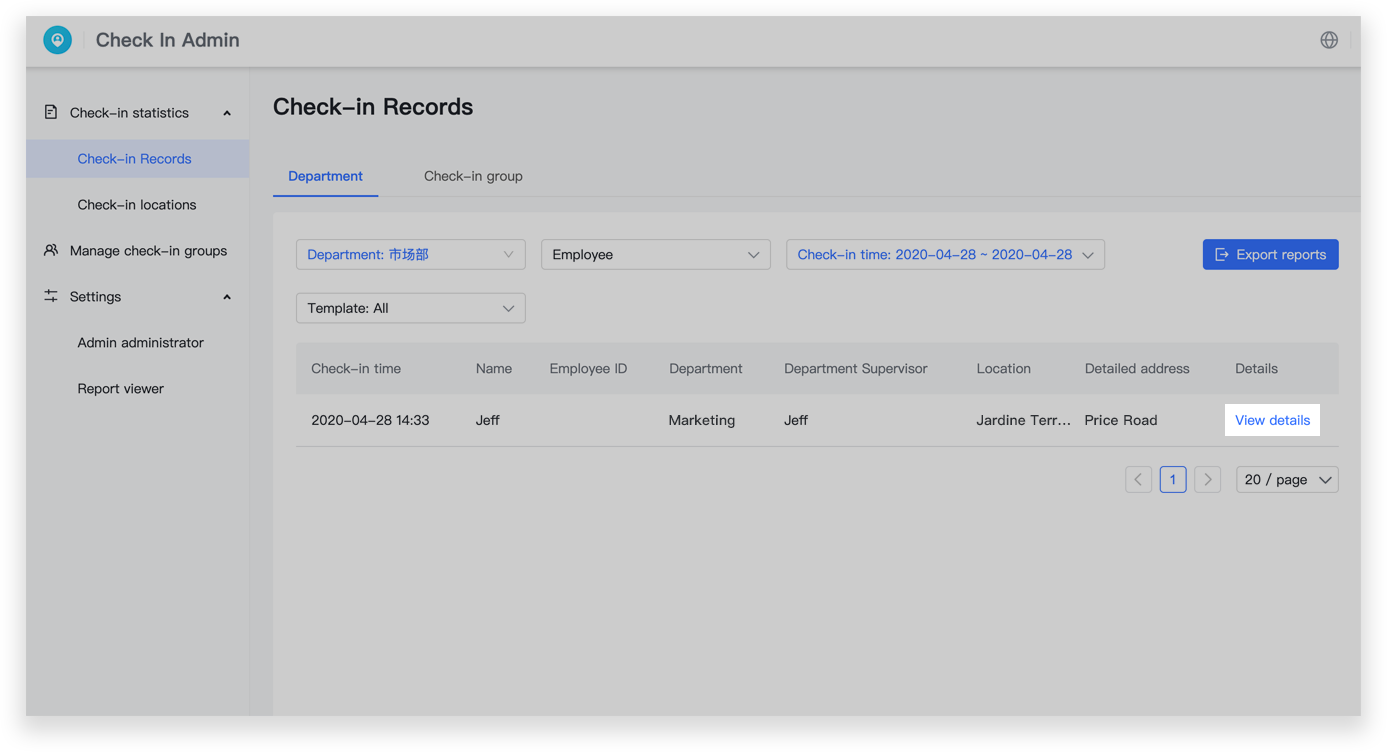Click the Check In Admin logo icon
Image resolution: width=1387 pixels, height=752 pixels.
point(57,40)
